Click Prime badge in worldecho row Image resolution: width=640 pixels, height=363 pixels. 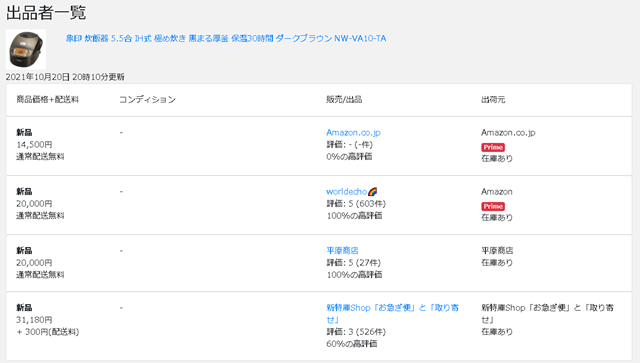(493, 207)
